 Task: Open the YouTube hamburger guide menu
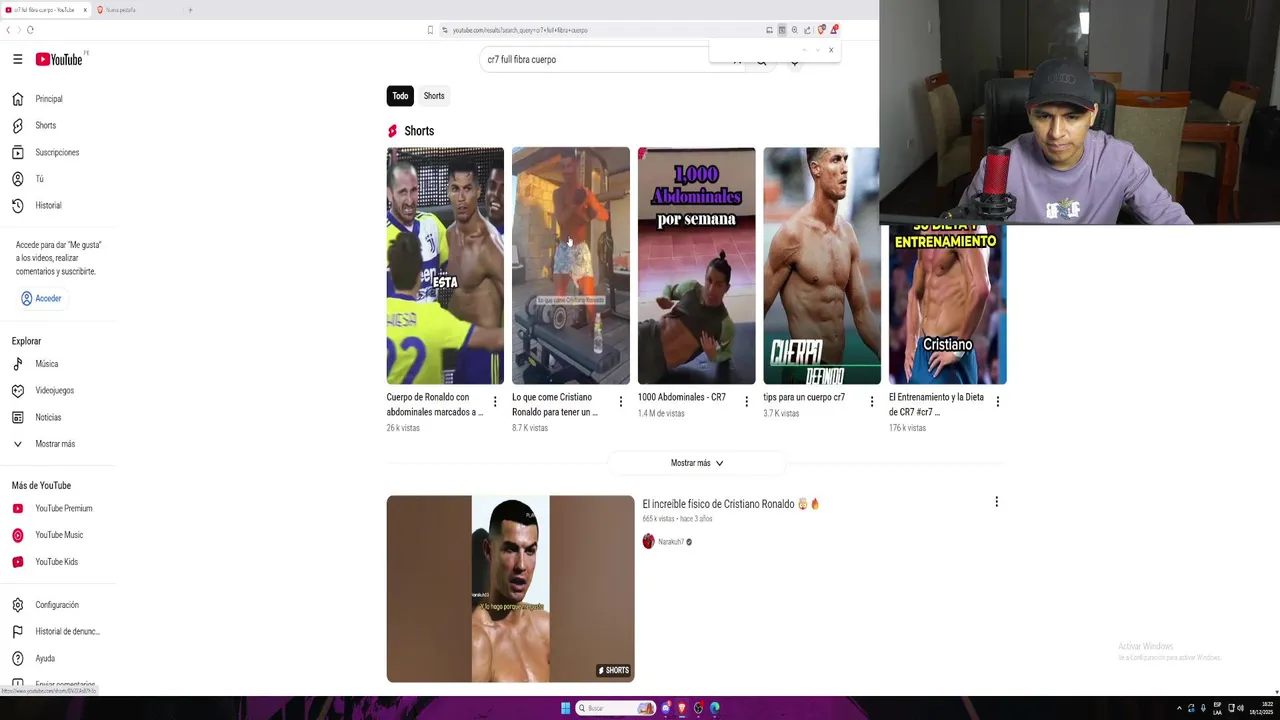click(17, 59)
